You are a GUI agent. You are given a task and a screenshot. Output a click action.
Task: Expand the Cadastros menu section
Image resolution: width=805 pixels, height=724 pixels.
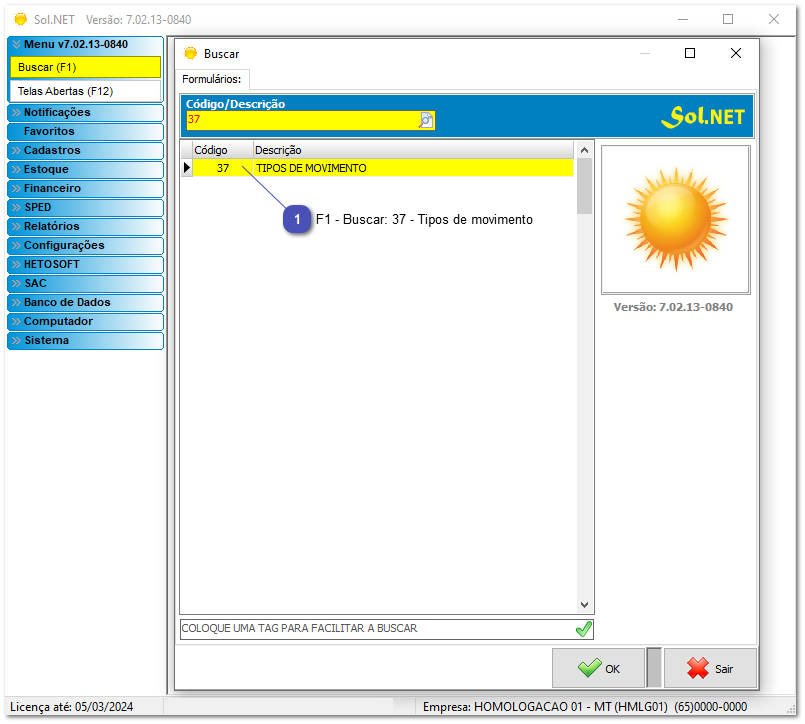pyautogui.click(x=84, y=150)
